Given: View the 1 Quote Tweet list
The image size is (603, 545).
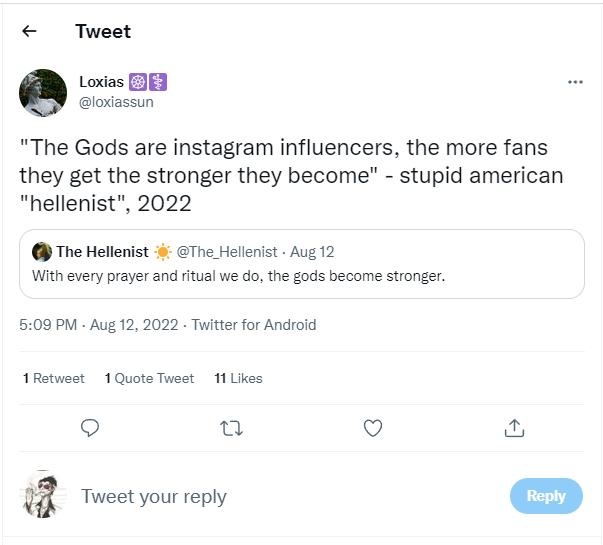Looking at the screenshot, I should (x=149, y=378).
